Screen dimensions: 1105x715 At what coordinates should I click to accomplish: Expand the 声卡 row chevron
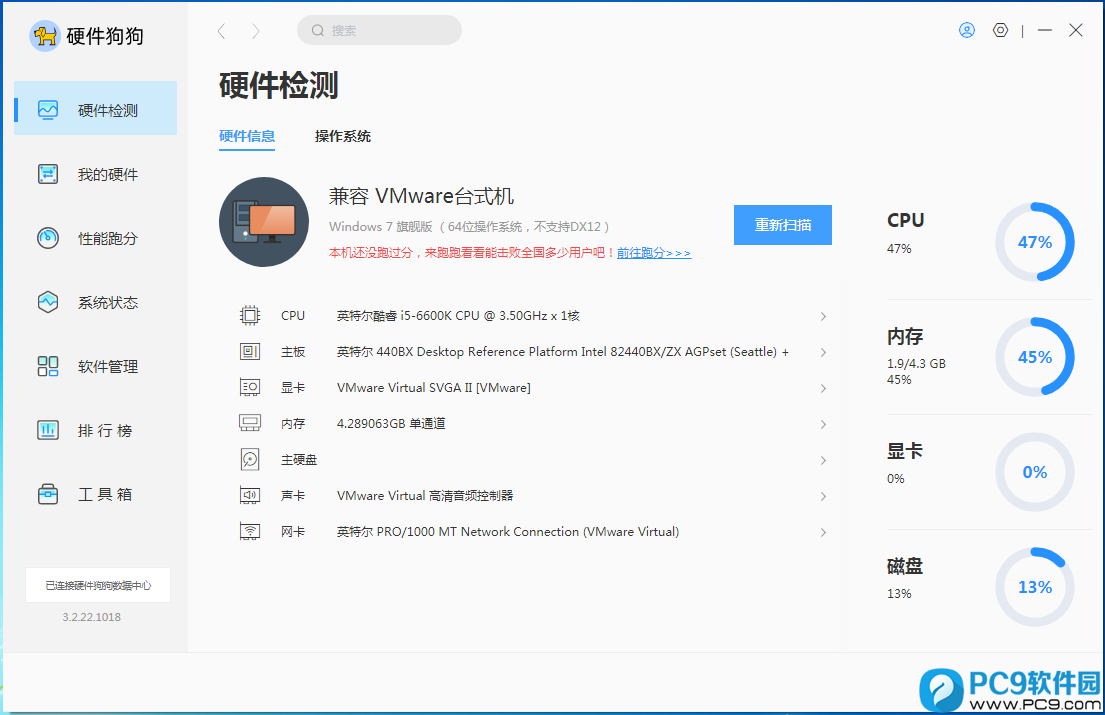[823, 496]
